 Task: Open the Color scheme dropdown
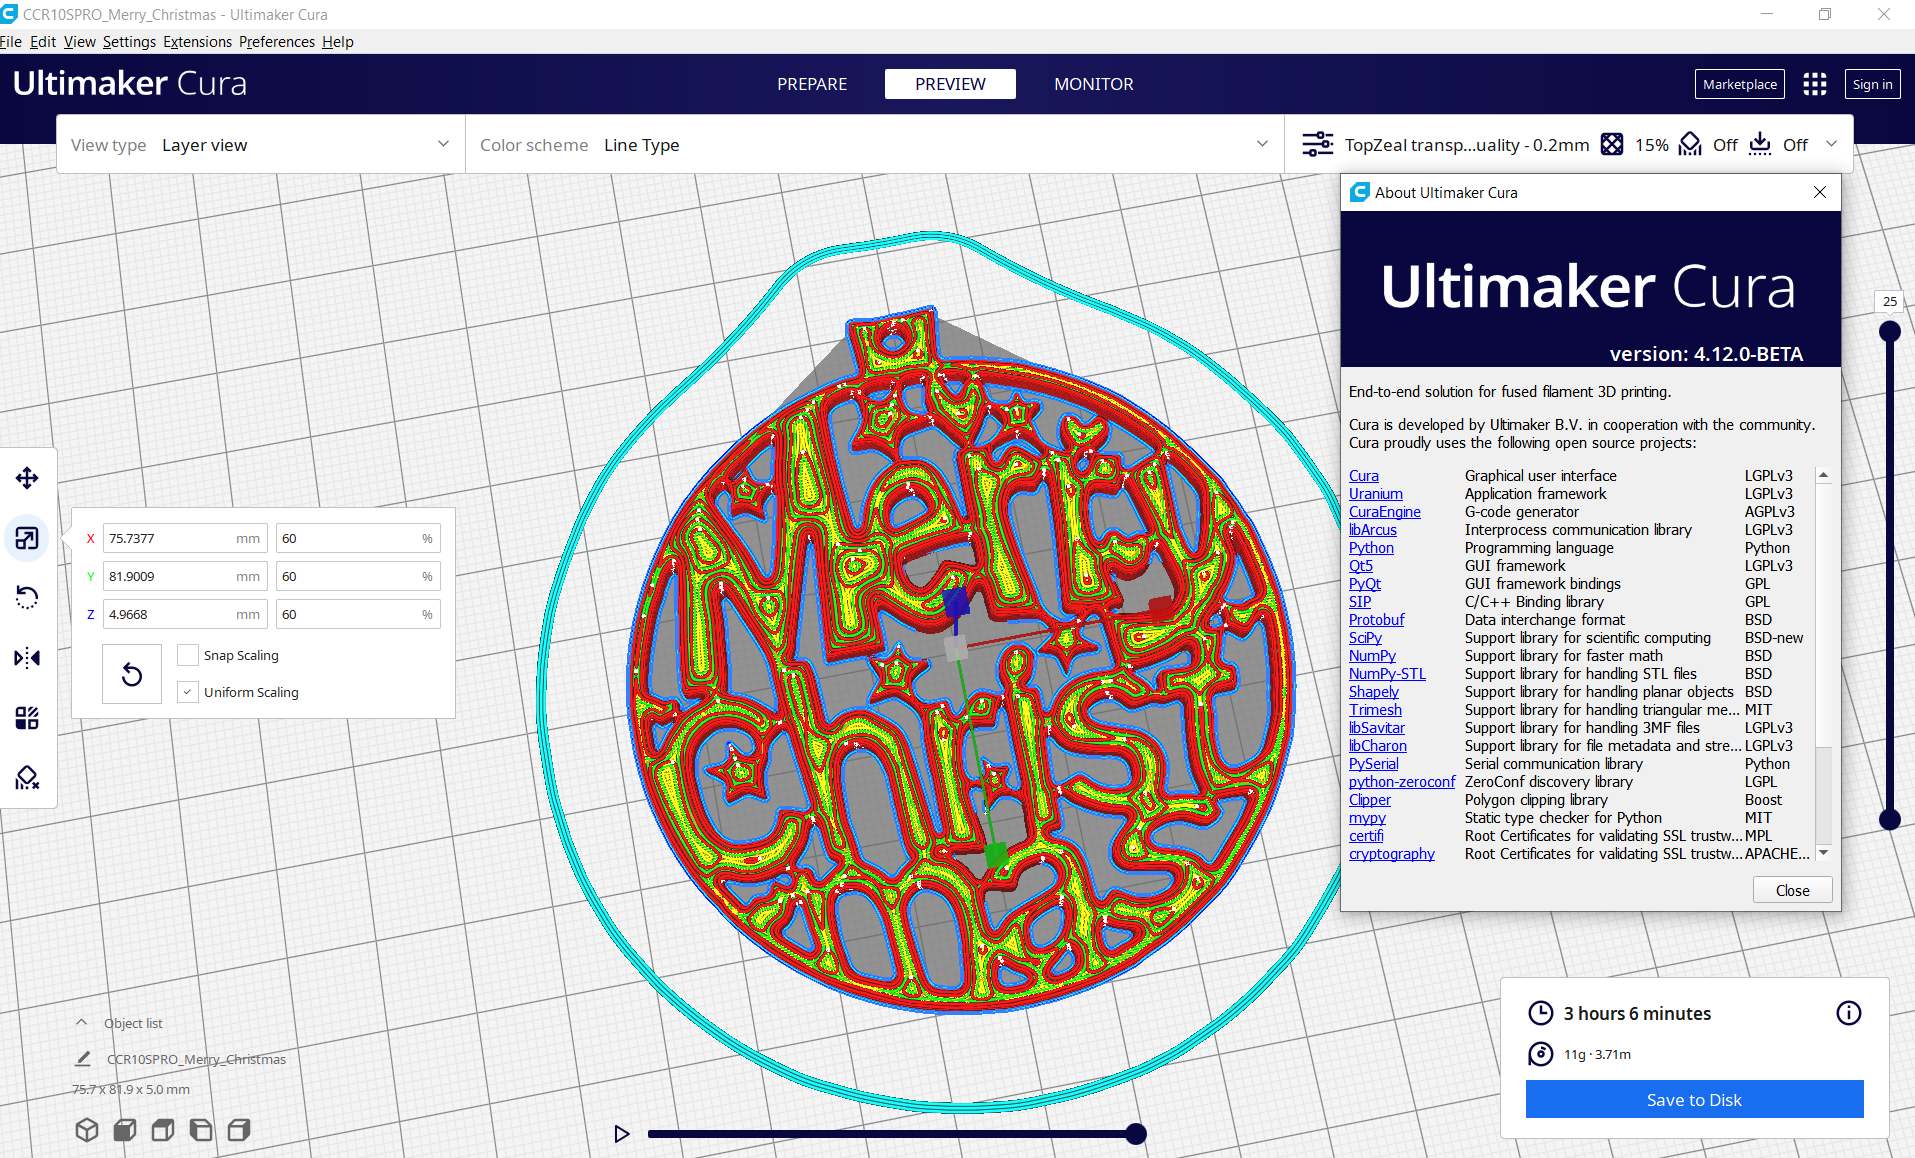[874, 145]
